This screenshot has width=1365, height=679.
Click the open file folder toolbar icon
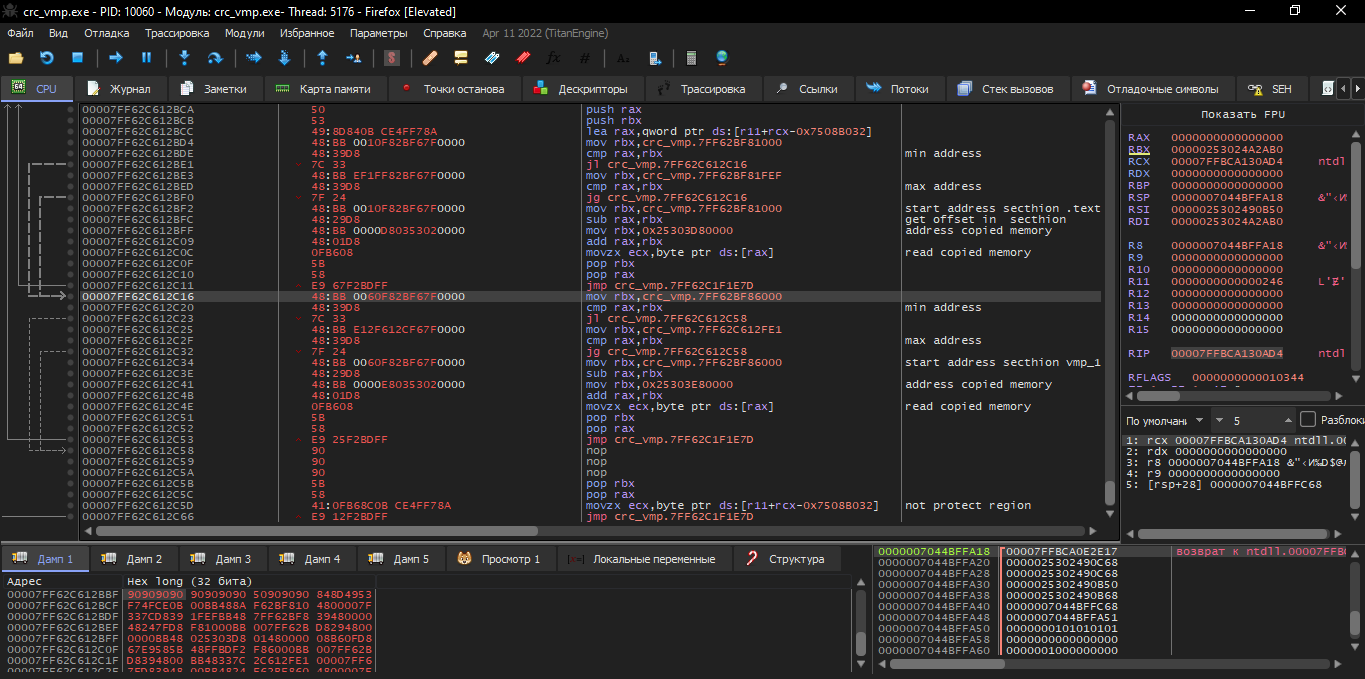(16, 58)
